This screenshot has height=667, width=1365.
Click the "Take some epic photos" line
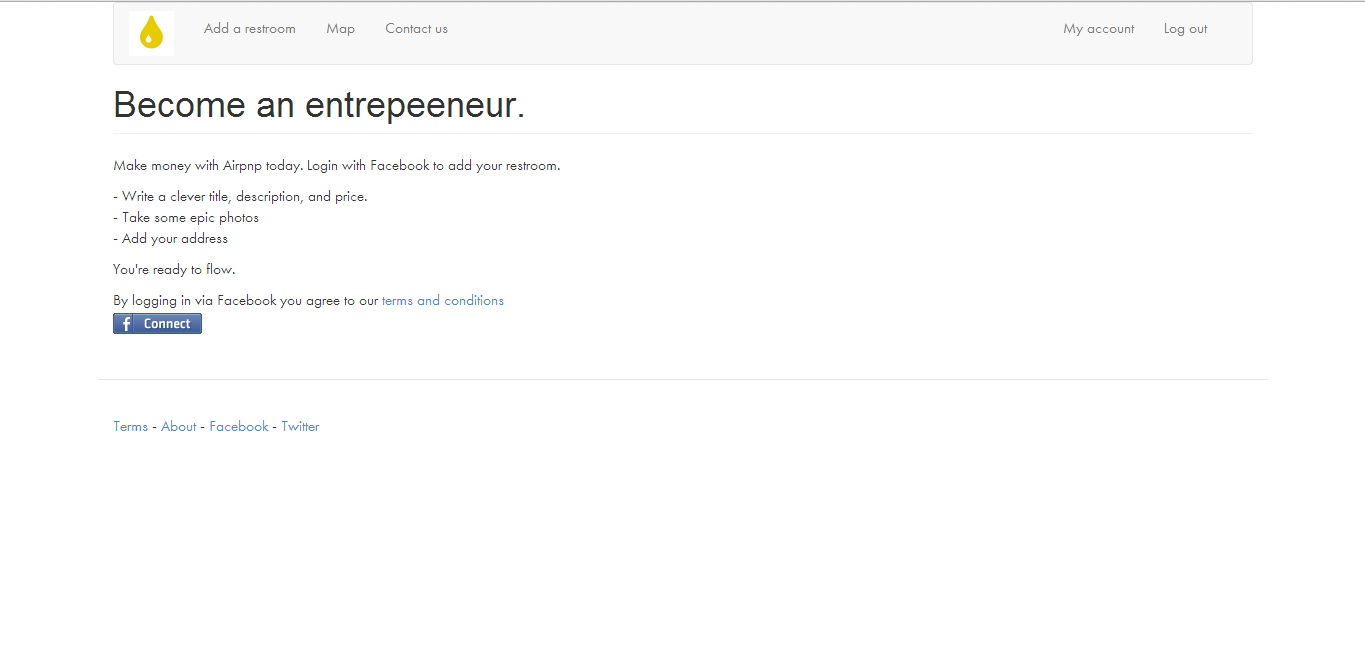coord(186,218)
